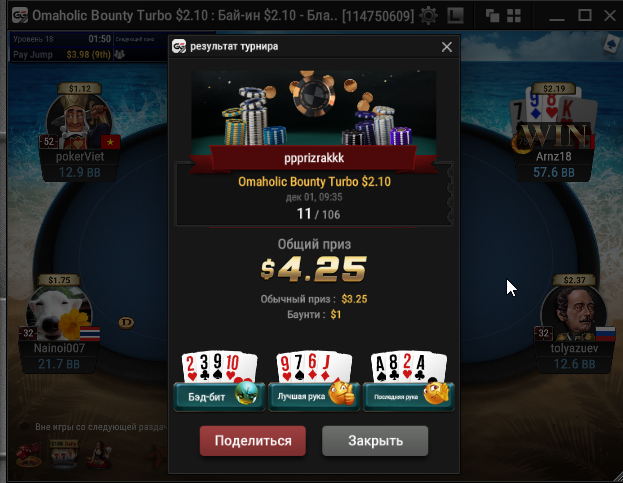Click Nainoi007 player avatar

(60, 313)
